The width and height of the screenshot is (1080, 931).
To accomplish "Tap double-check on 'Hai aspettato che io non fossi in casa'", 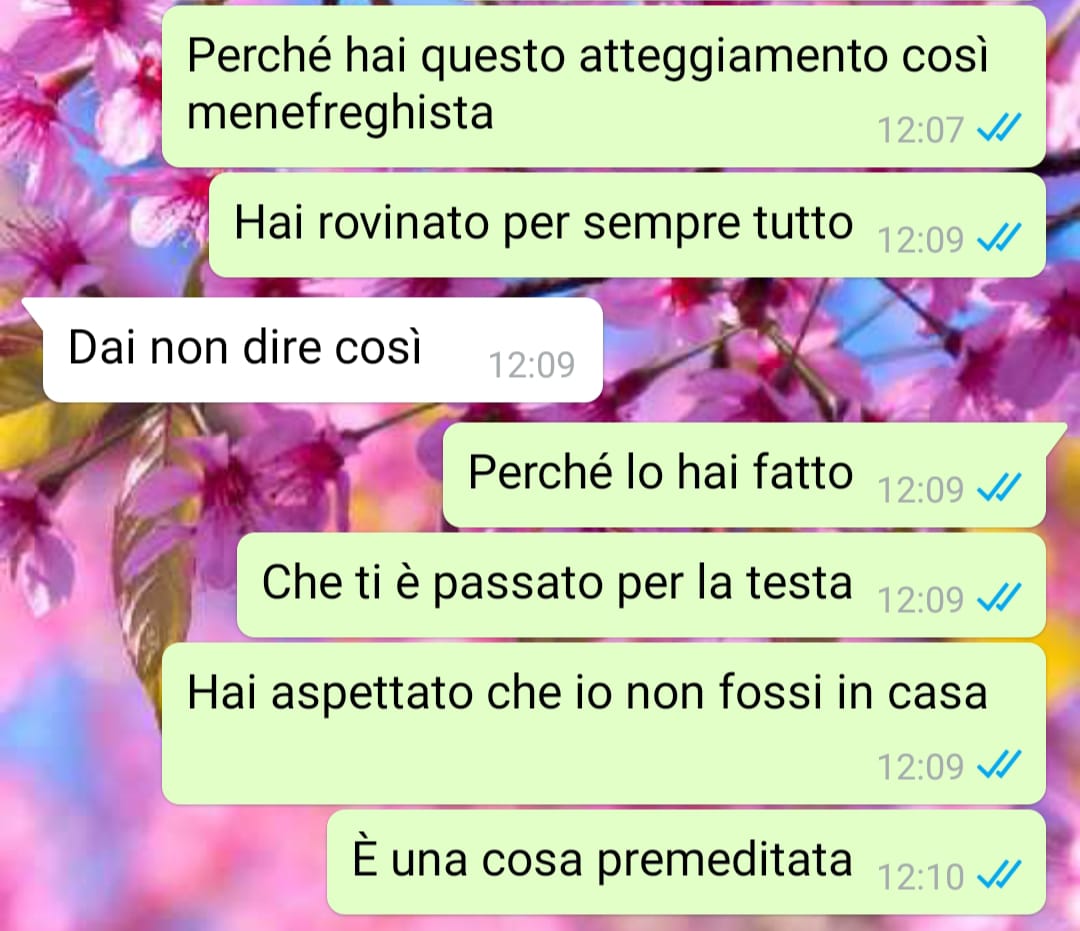I will coord(999,765).
